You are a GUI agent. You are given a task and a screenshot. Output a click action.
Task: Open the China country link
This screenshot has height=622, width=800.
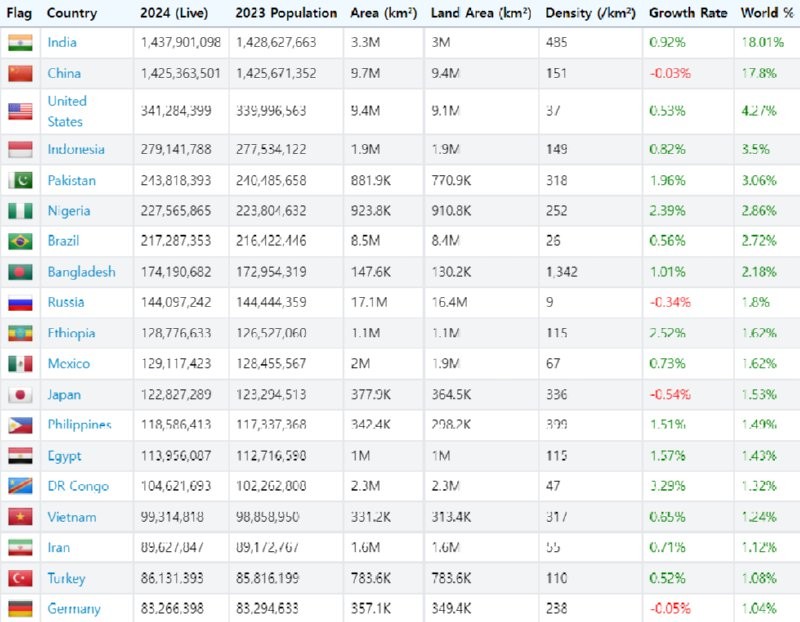[64, 73]
